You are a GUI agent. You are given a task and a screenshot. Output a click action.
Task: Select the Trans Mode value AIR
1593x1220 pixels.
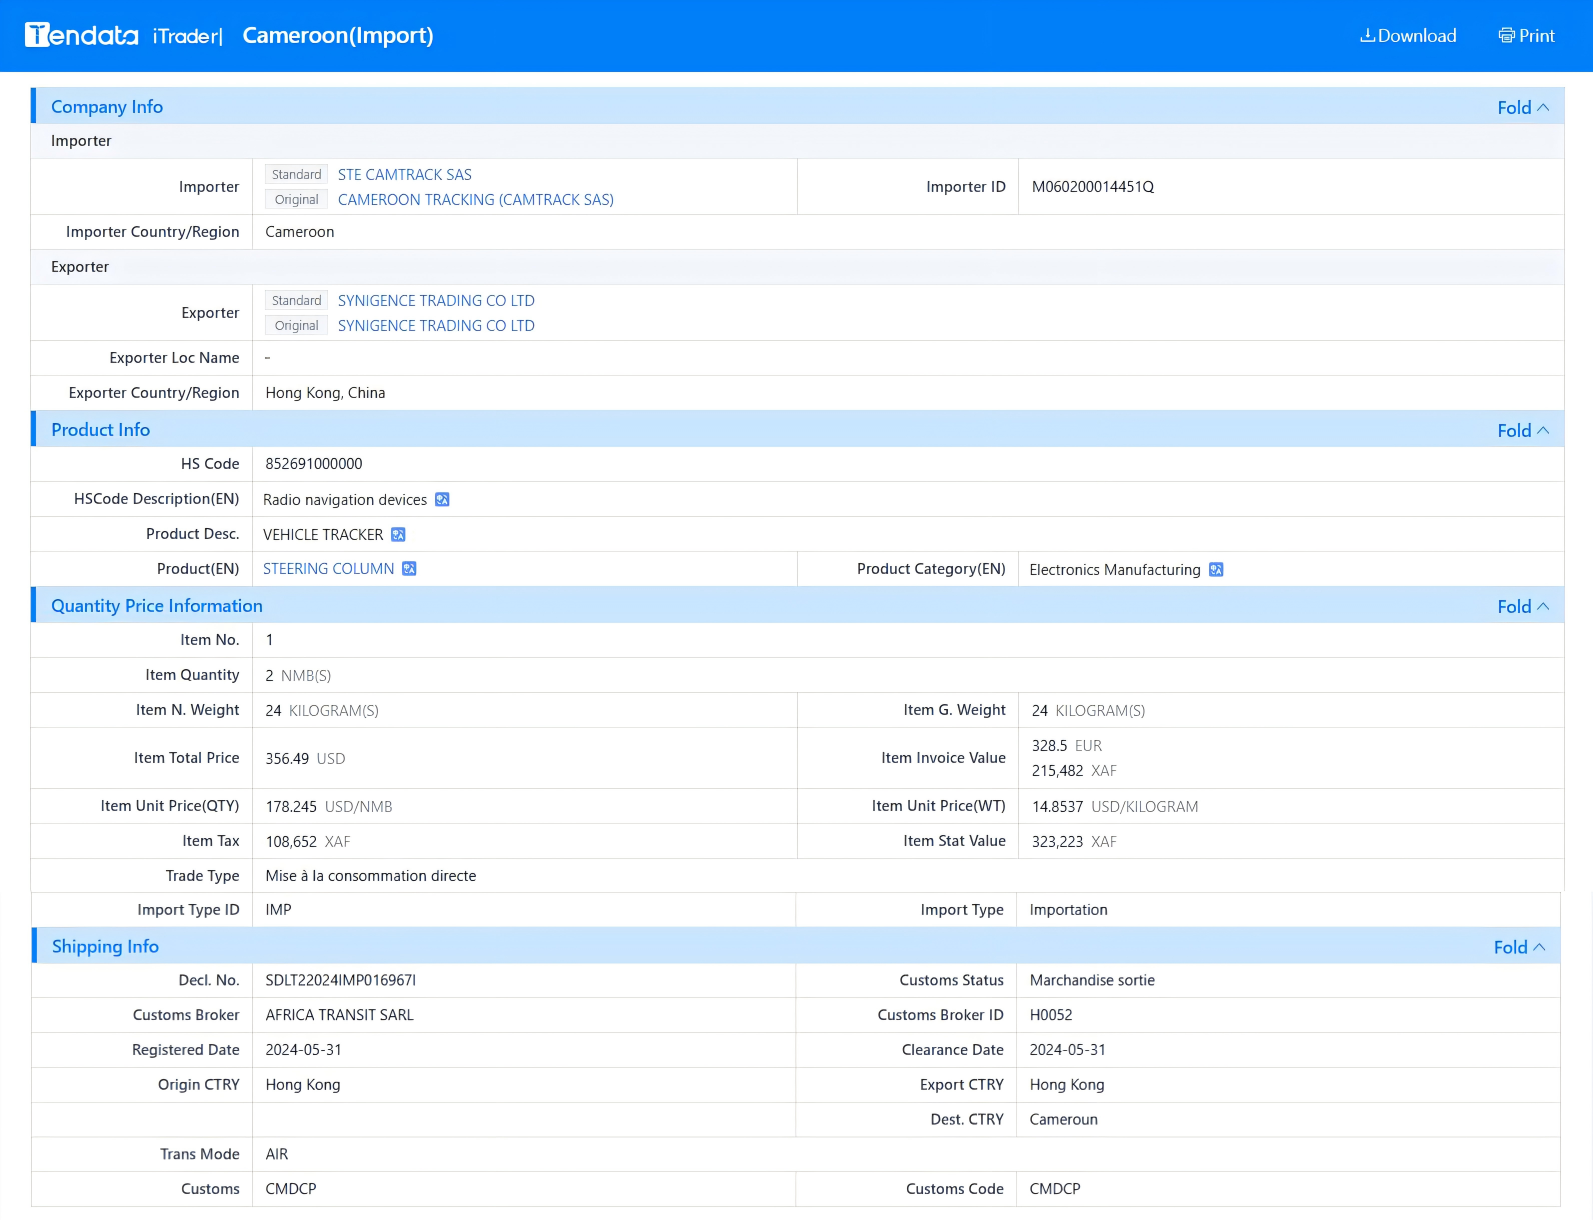pyautogui.click(x=277, y=1154)
